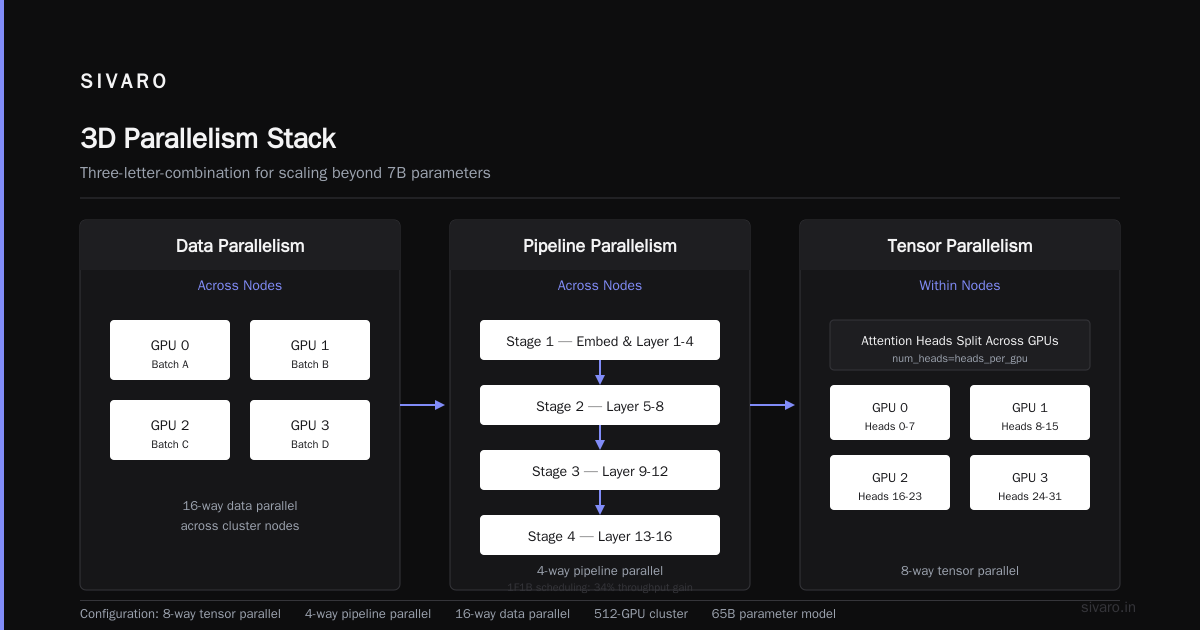
Task: Click the Attention Heads Split Across GPUs box
Action: coord(960,345)
